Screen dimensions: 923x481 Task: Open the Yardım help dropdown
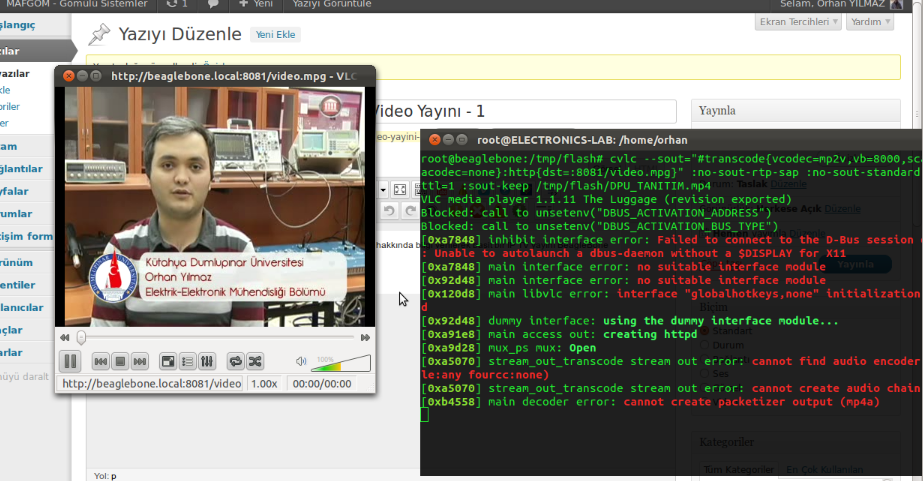point(870,22)
